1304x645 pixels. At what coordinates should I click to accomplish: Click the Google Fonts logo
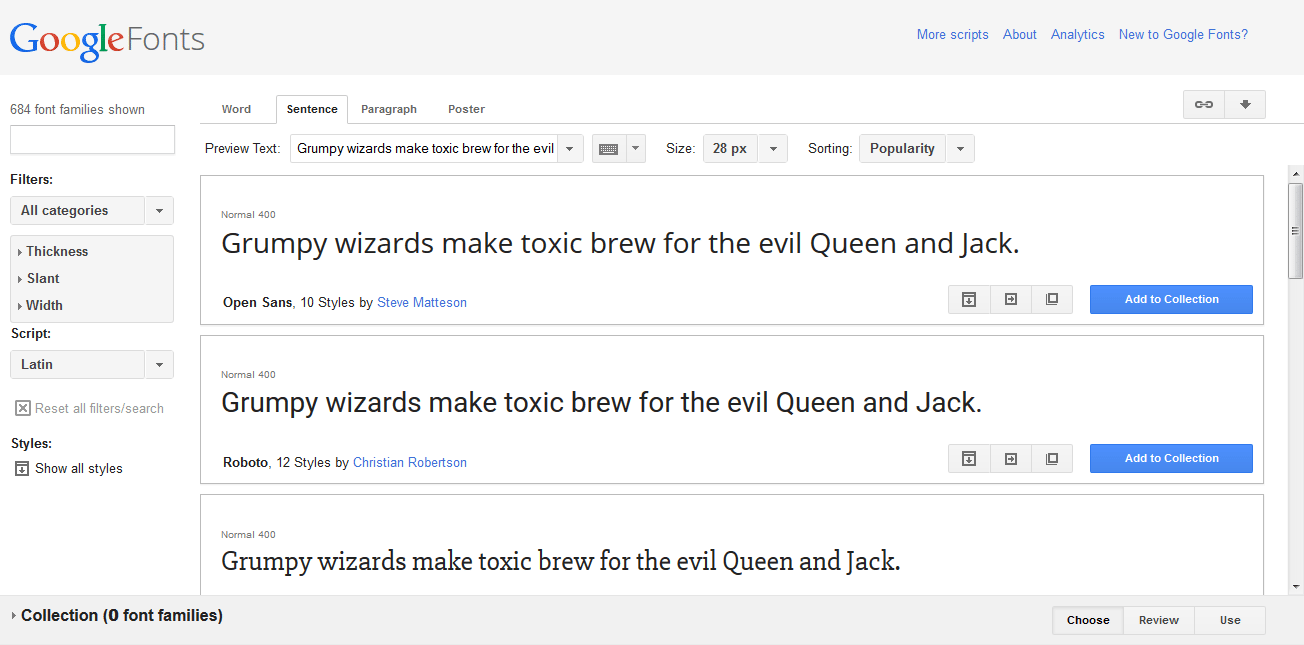coord(107,40)
